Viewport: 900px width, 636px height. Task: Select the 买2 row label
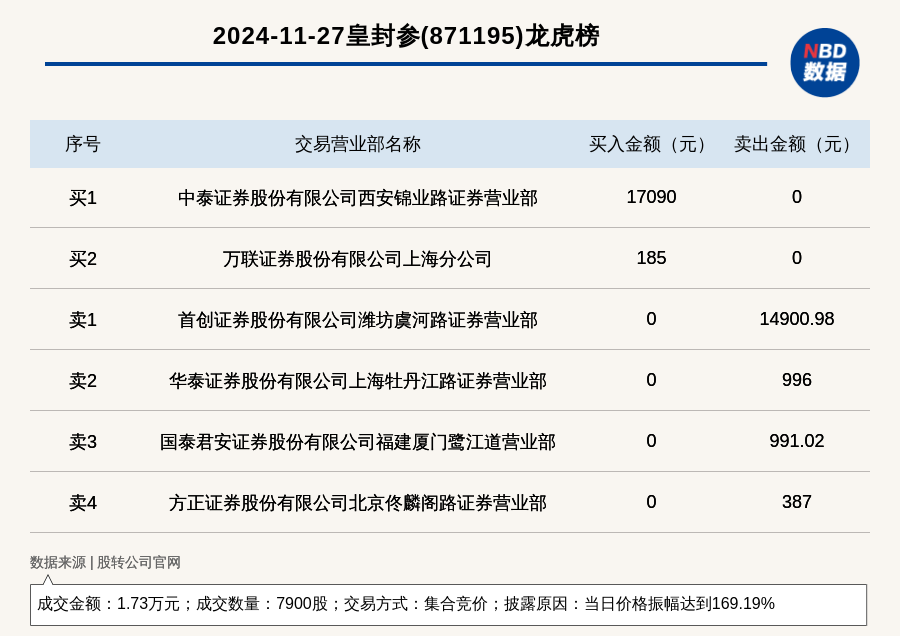83,259
